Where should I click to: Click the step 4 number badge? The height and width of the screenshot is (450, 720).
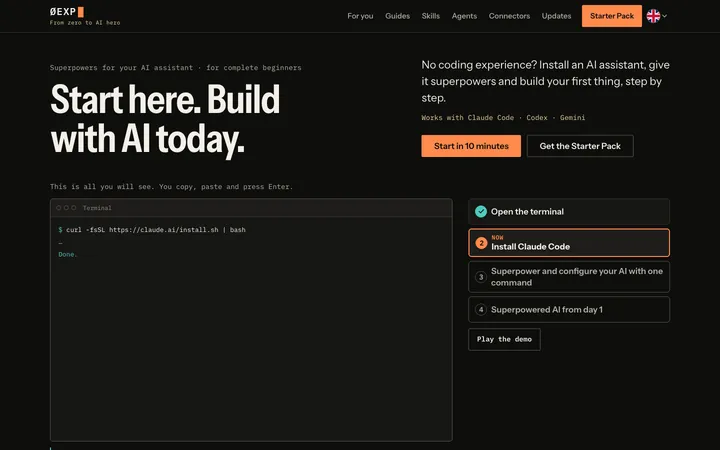481,309
